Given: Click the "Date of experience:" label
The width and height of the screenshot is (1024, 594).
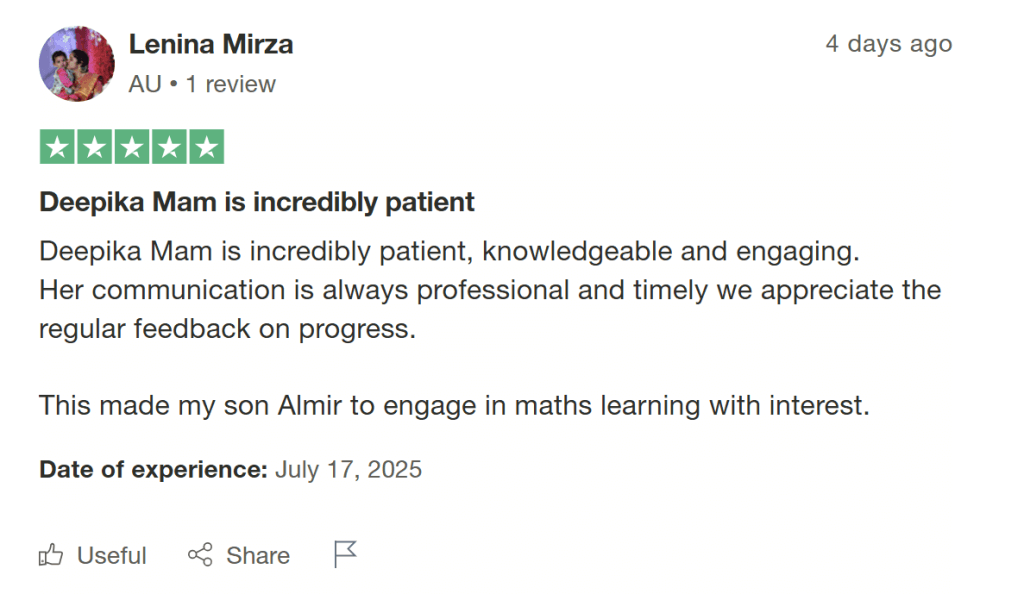Looking at the screenshot, I should (x=153, y=469).
